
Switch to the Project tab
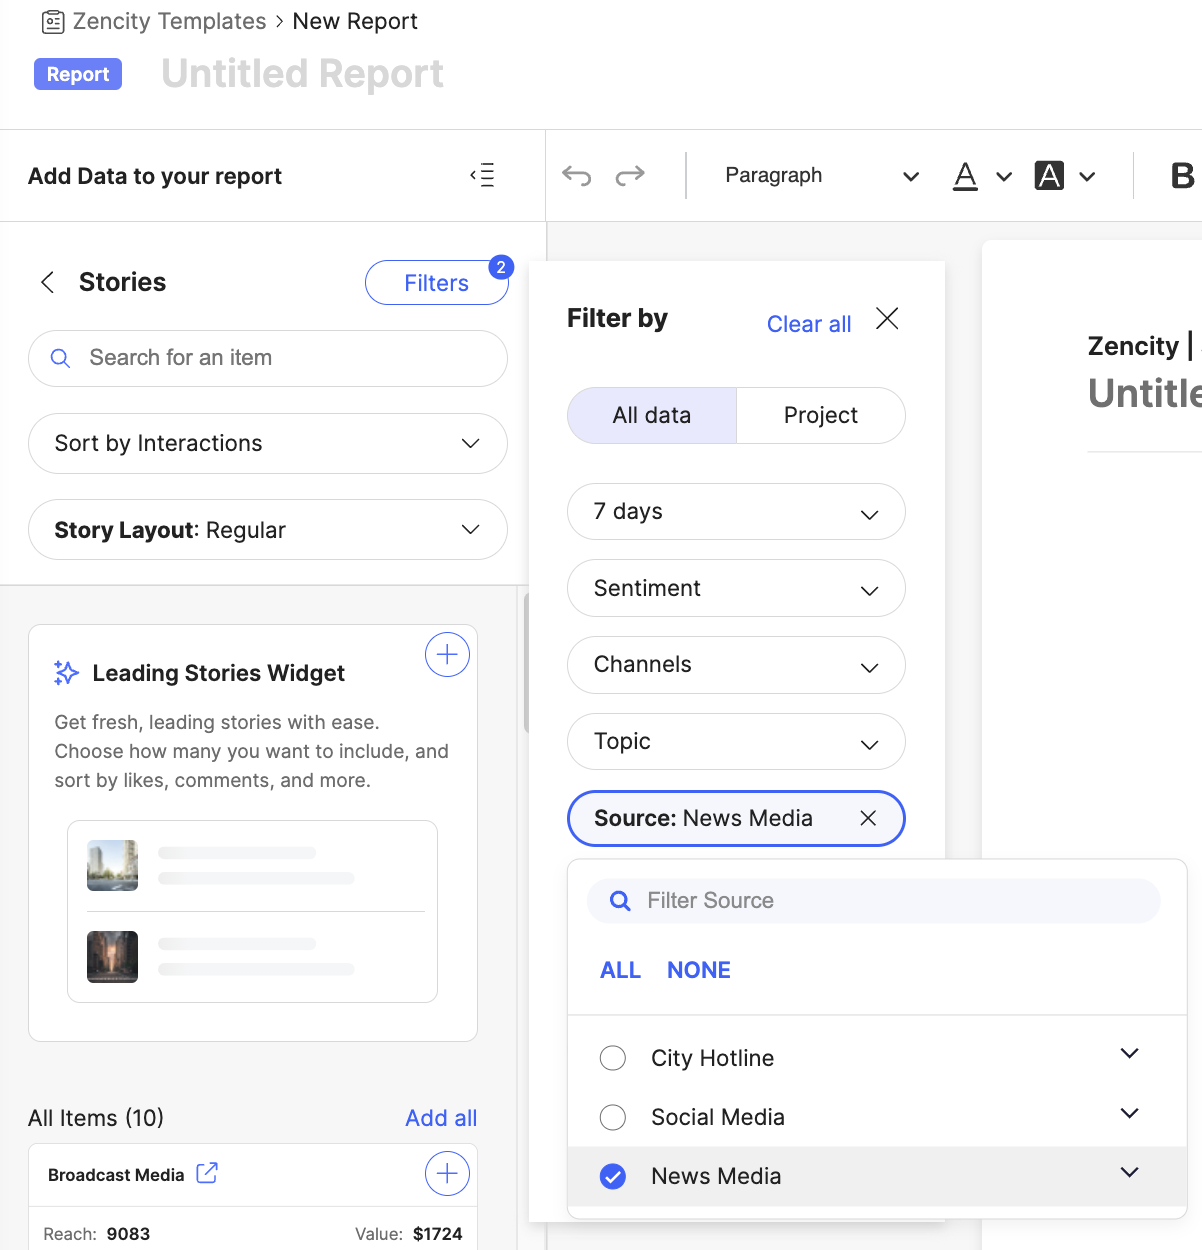(820, 415)
